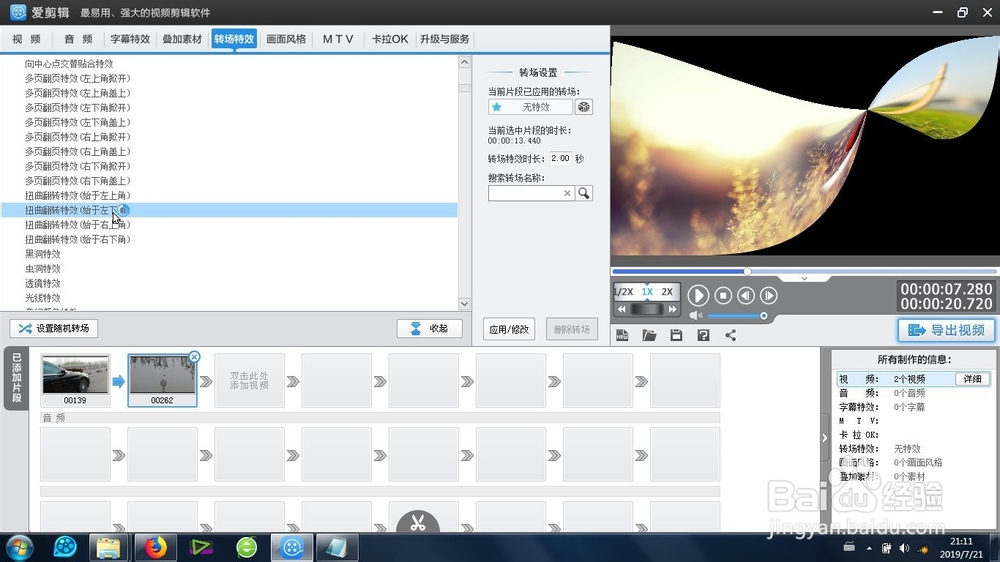1000x562 pixels.
Task: Click the play button in preview
Action: (x=698, y=295)
